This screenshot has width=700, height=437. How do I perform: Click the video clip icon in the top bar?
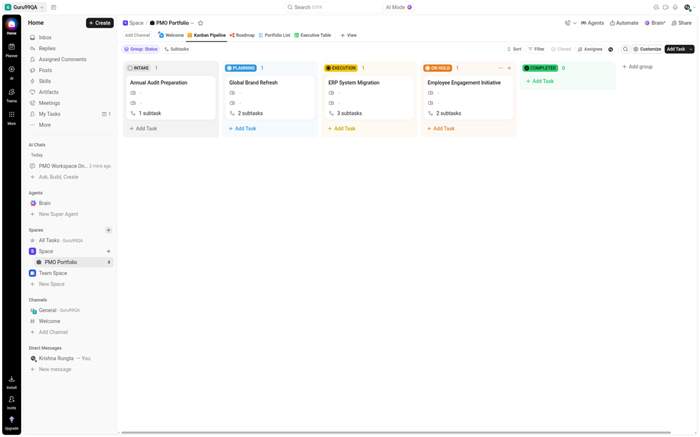(x=666, y=7)
